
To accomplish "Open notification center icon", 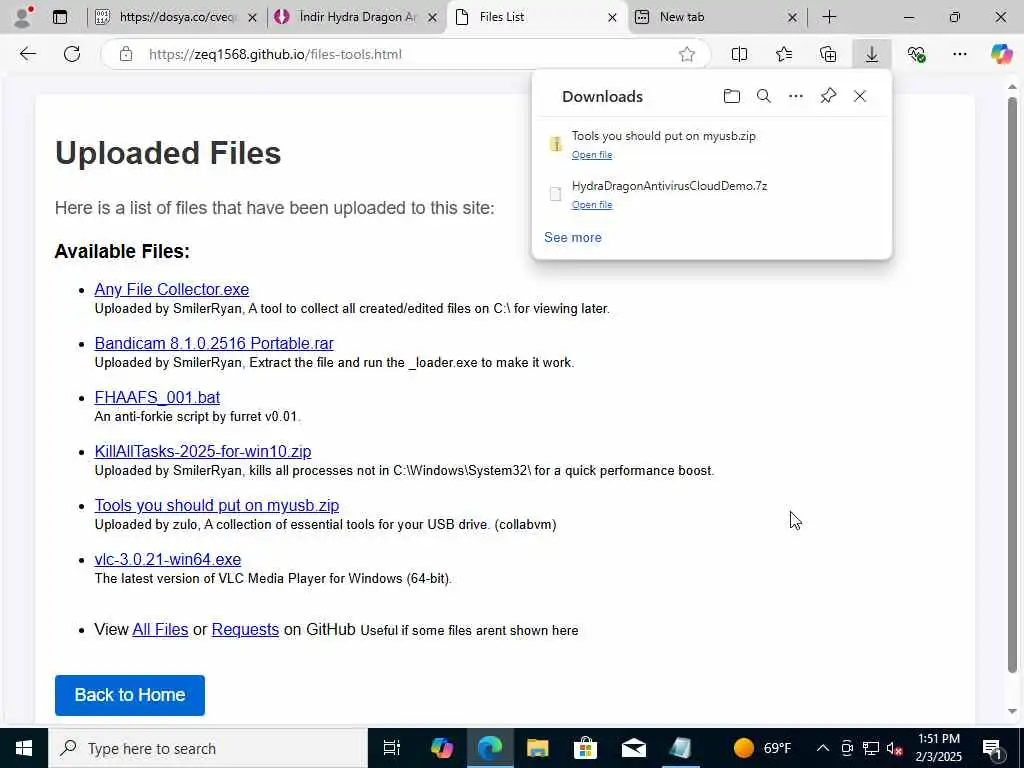I will pyautogui.click(x=993, y=748).
